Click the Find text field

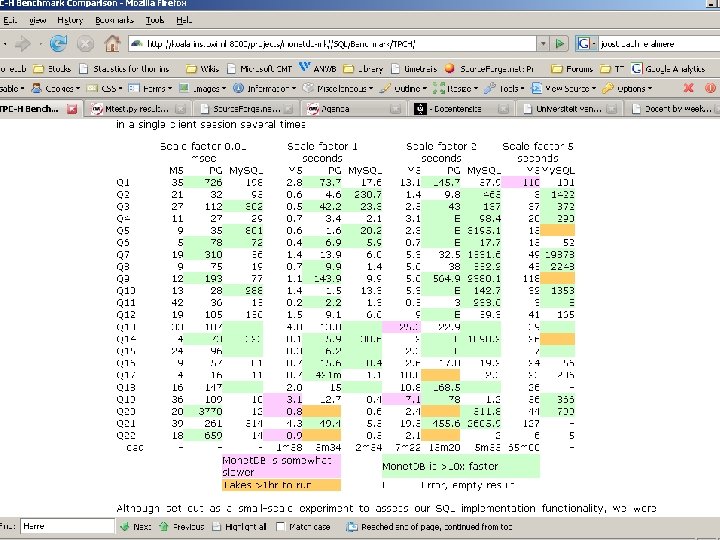pos(67,526)
